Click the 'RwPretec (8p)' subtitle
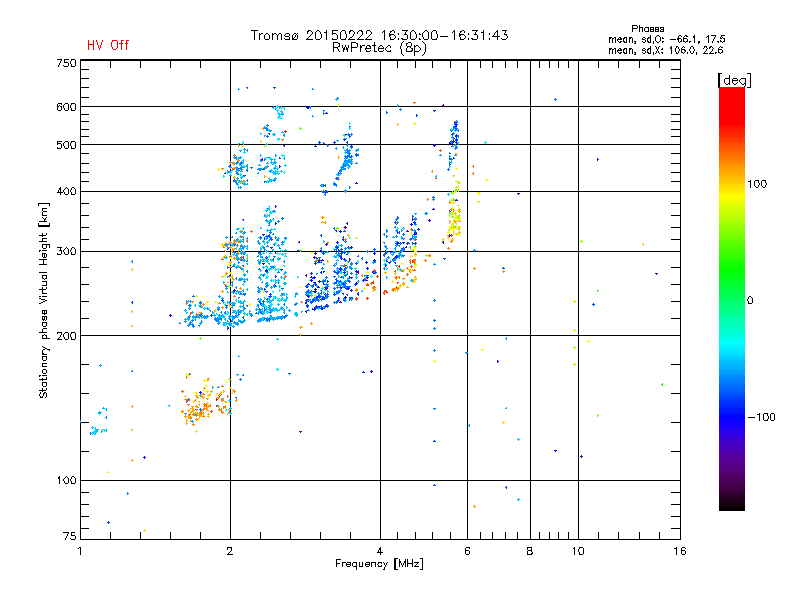The height and width of the screenshot is (600, 800). point(379,48)
